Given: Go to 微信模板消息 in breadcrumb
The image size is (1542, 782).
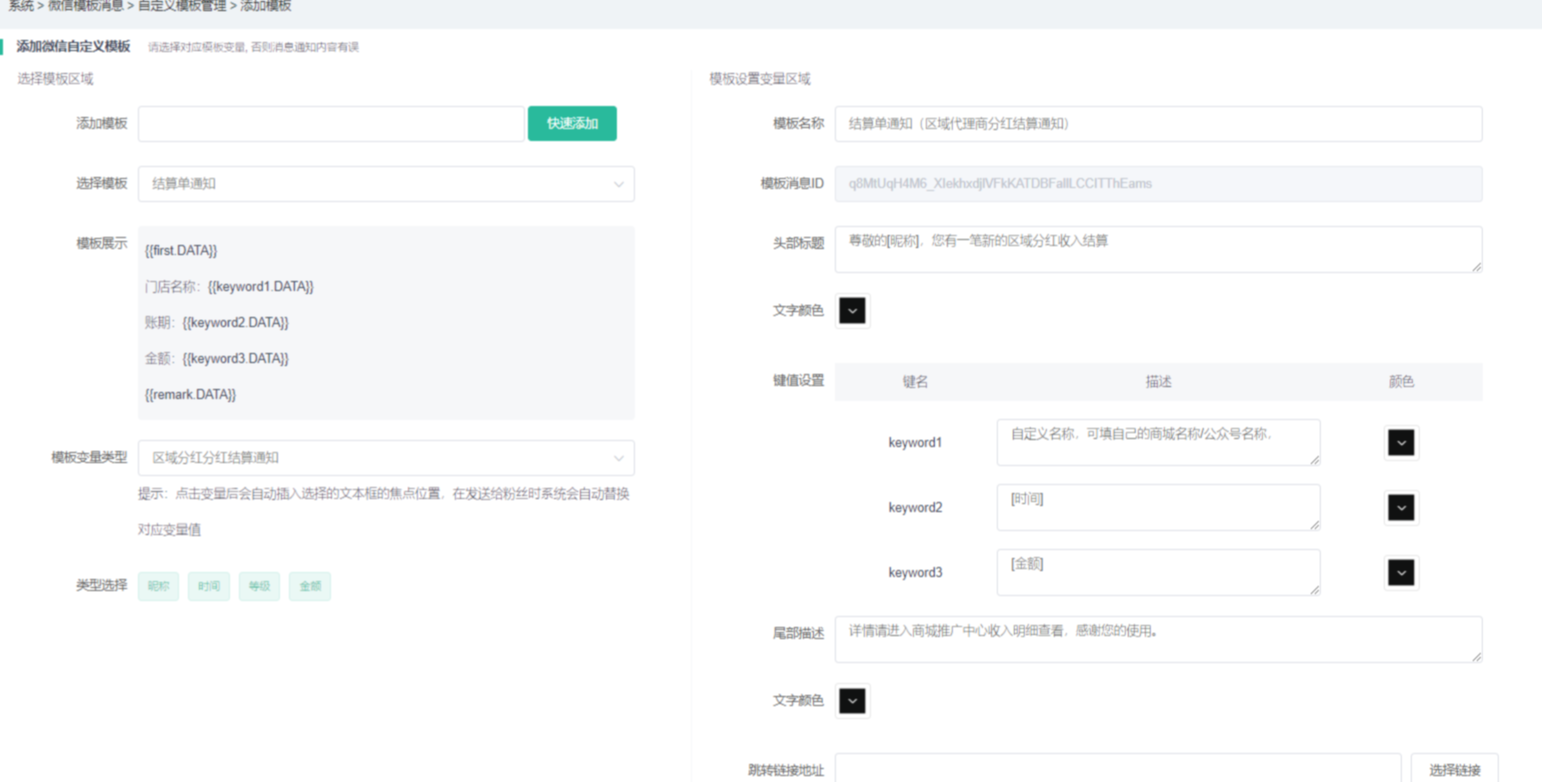Looking at the screenshot, I should pos(86,6).
